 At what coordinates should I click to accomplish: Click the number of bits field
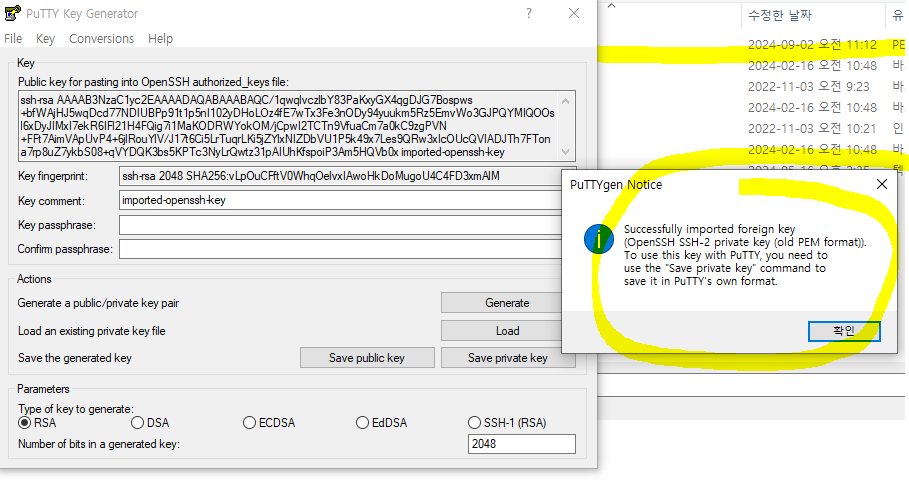pyautogui.click(x=522, y=444)
